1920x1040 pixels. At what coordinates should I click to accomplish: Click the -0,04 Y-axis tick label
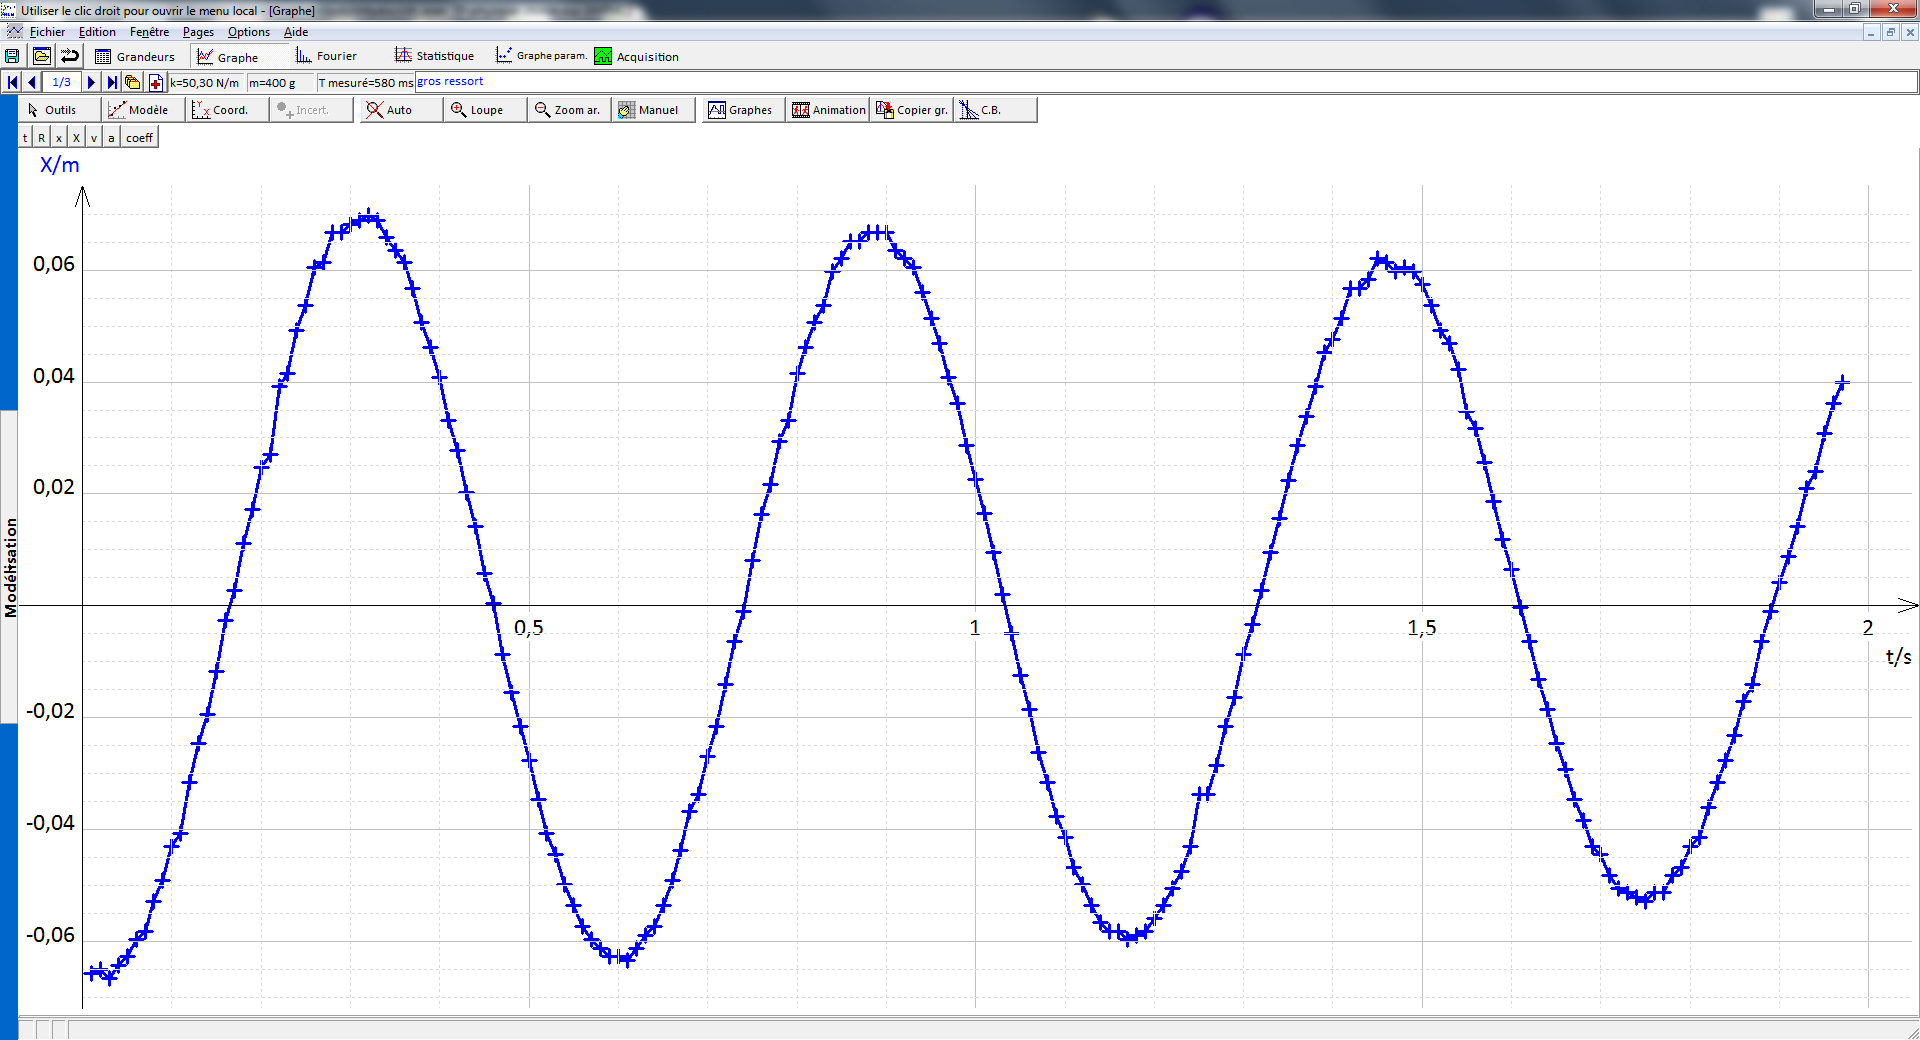pyautogui.click(x=50, y=823)
